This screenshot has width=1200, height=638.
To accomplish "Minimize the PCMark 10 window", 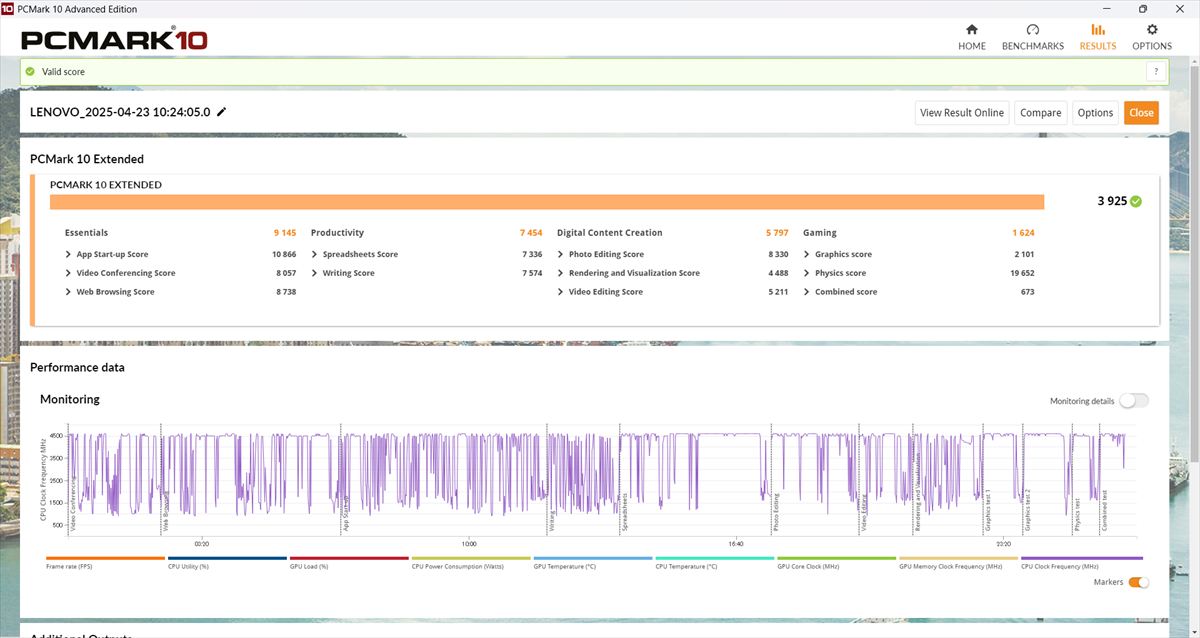I will [1106, 9].
